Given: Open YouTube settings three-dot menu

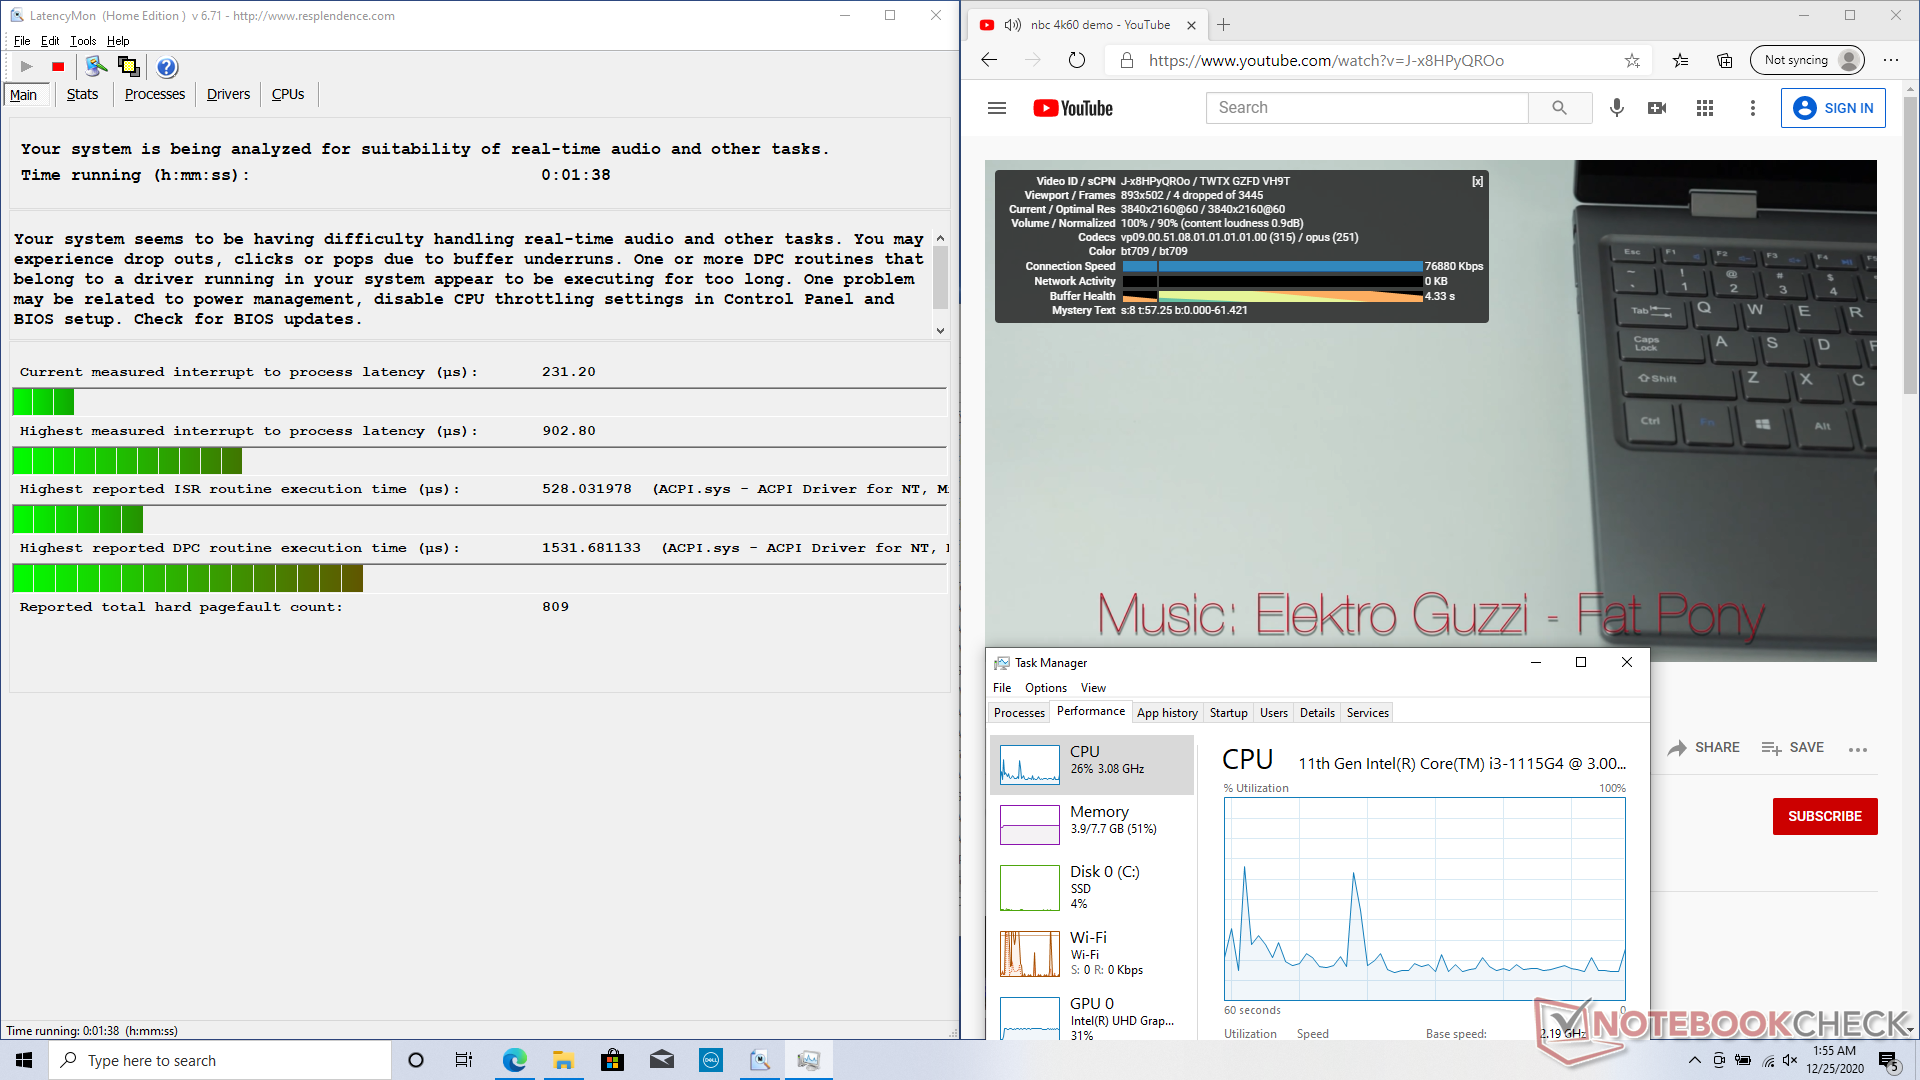Looking at the screenshot, I should click(x=1752, y=108).
